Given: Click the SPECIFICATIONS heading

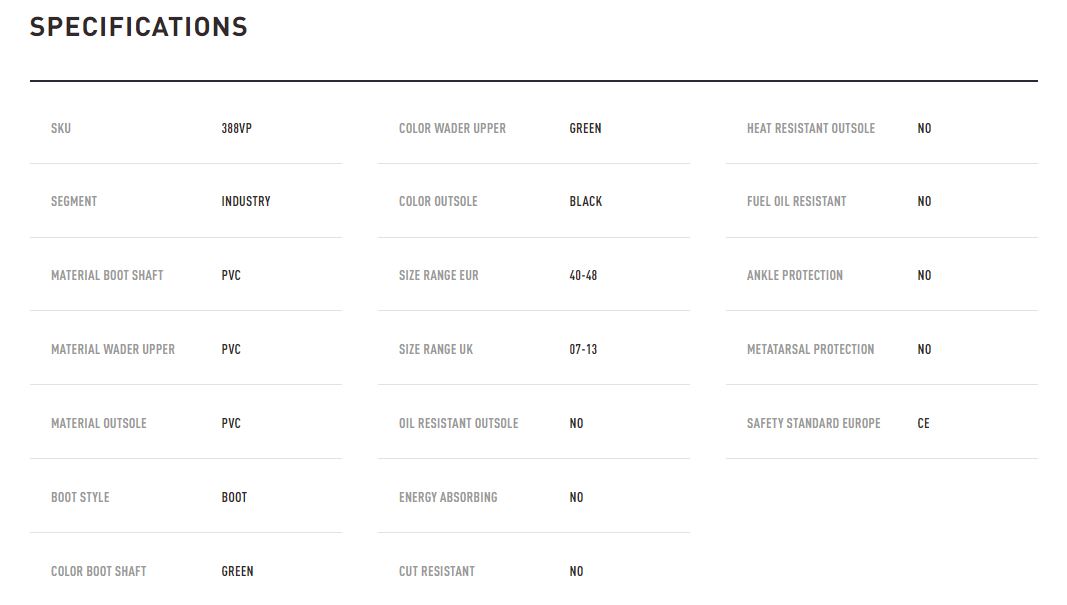Looking at the screenshot, I should pos(138,27).
